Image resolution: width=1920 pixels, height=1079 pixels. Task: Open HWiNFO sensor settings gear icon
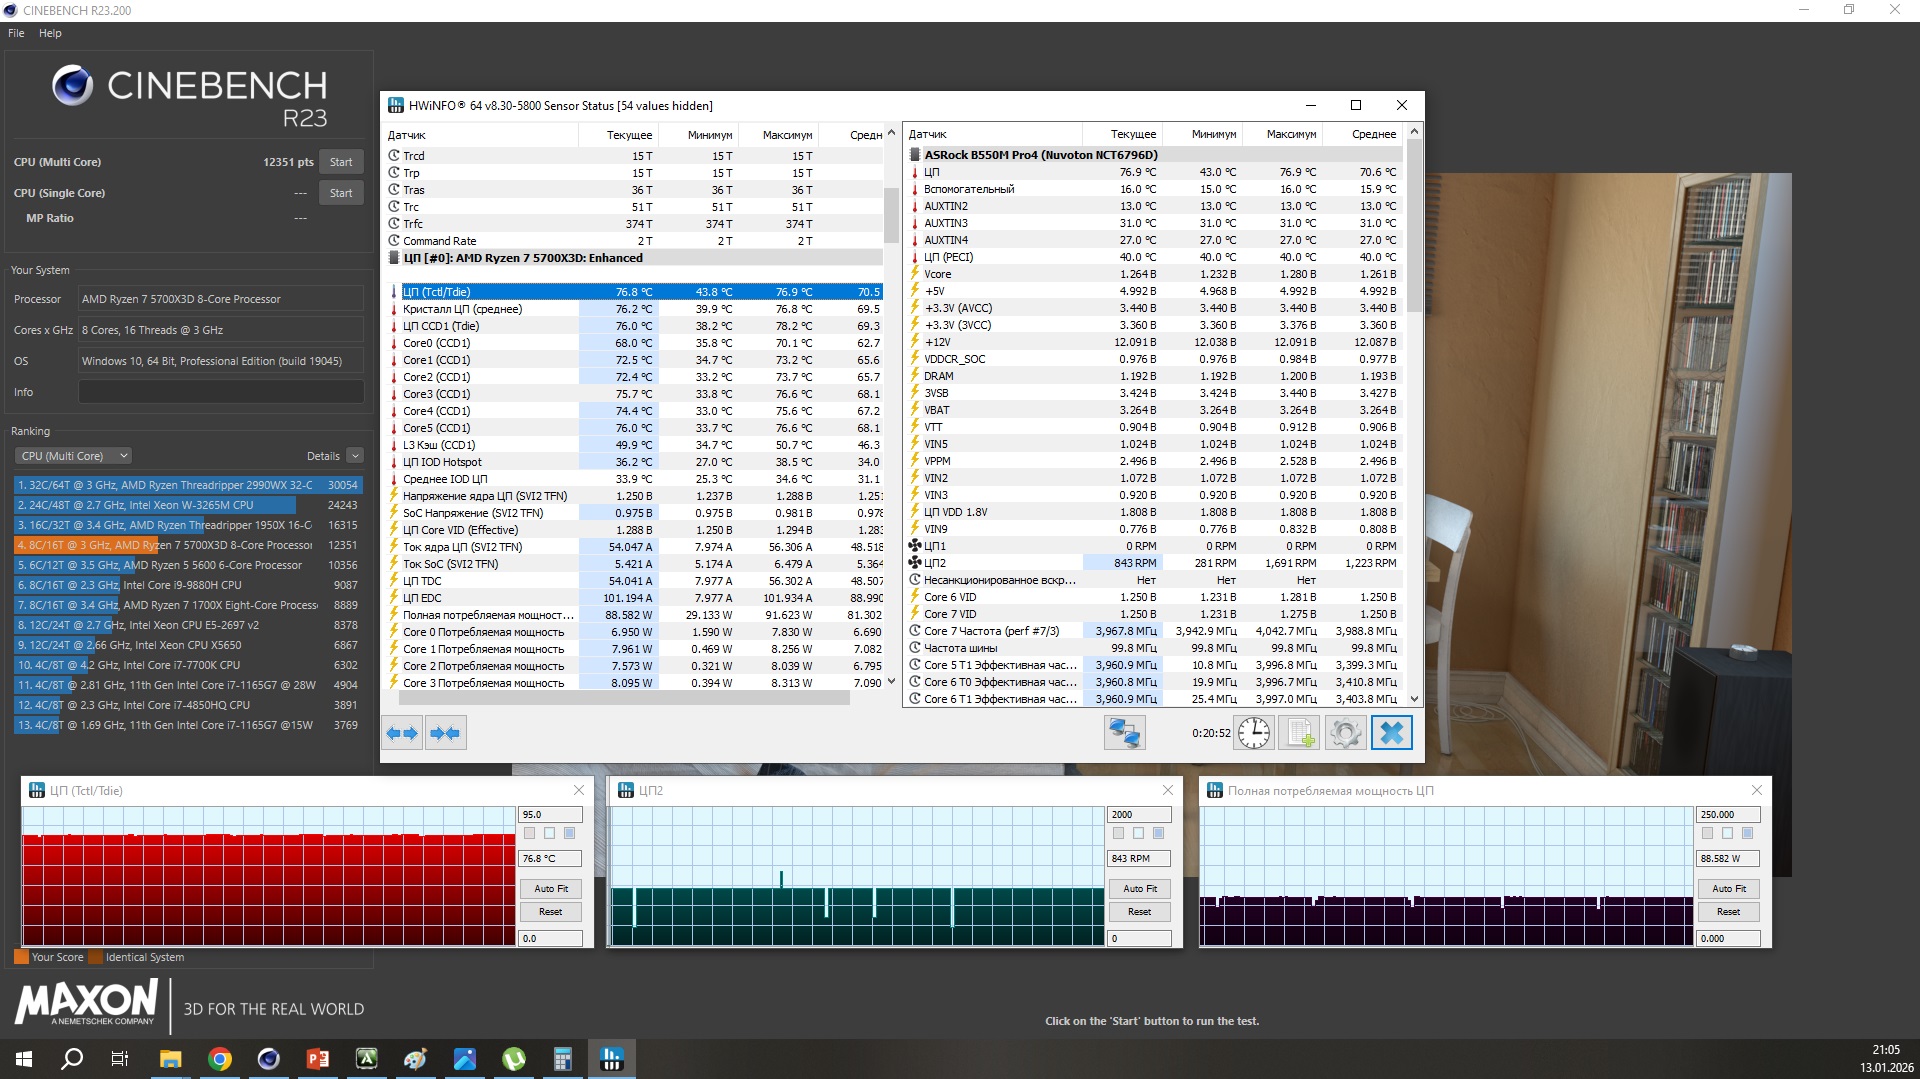tap(1345, 733)
